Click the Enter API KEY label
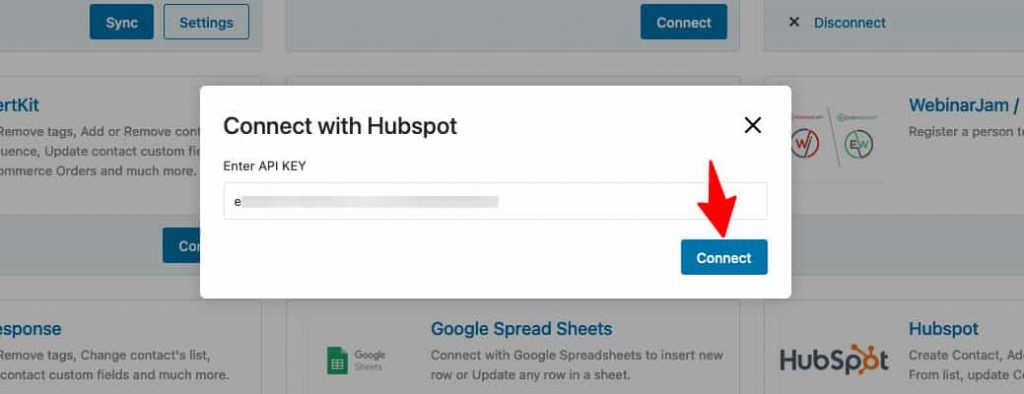The image size is (1024, 394). 264,166
